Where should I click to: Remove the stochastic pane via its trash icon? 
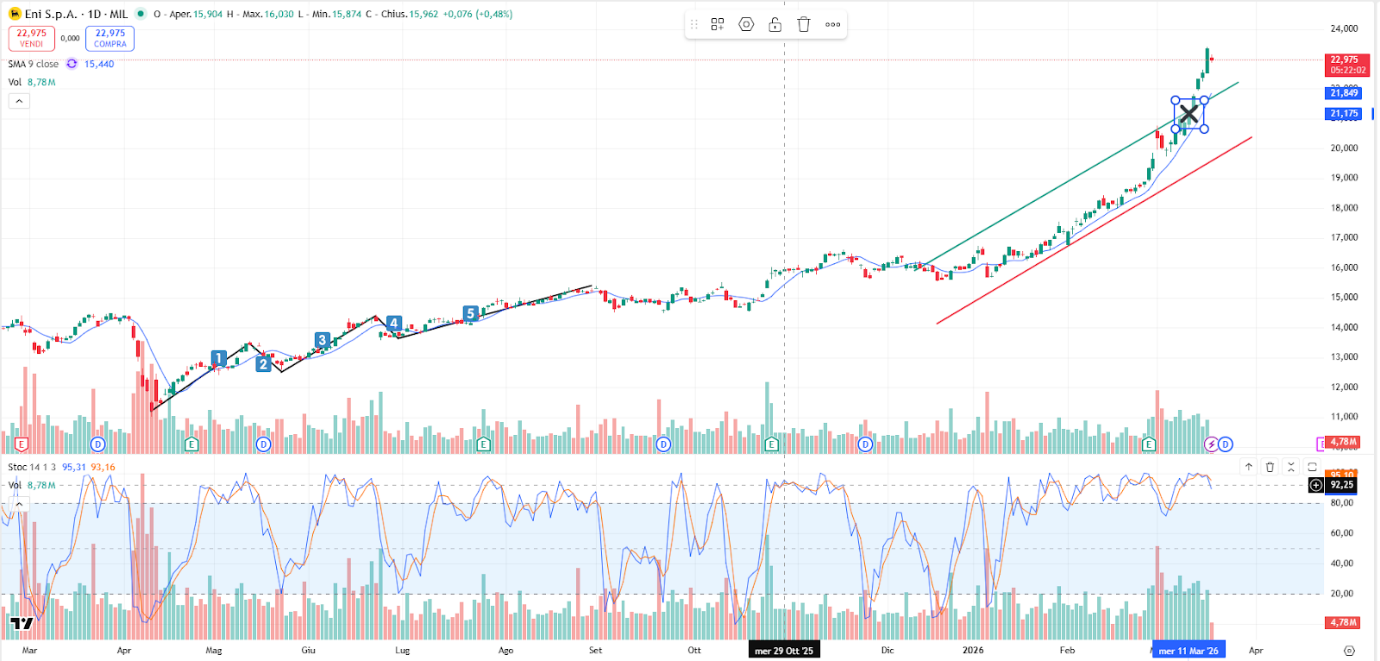click(x=1270, y=466)
